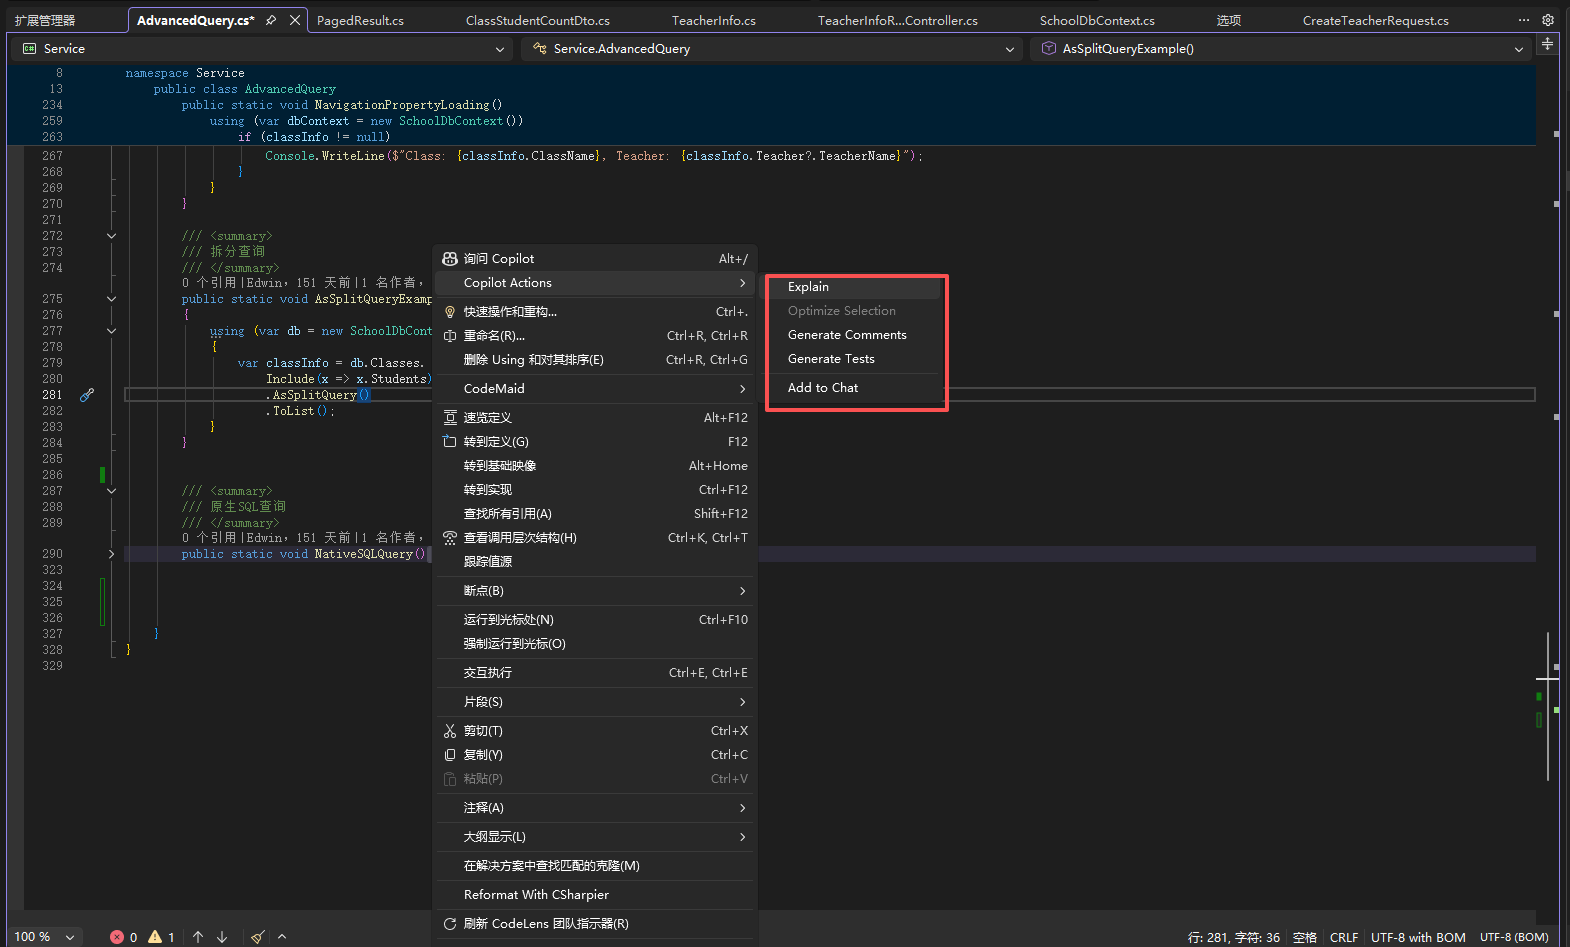Click Reformat With CSharpier
The height and width of the screenshot is (947, 1570).
pyautogui.click(x=536, y=895)
